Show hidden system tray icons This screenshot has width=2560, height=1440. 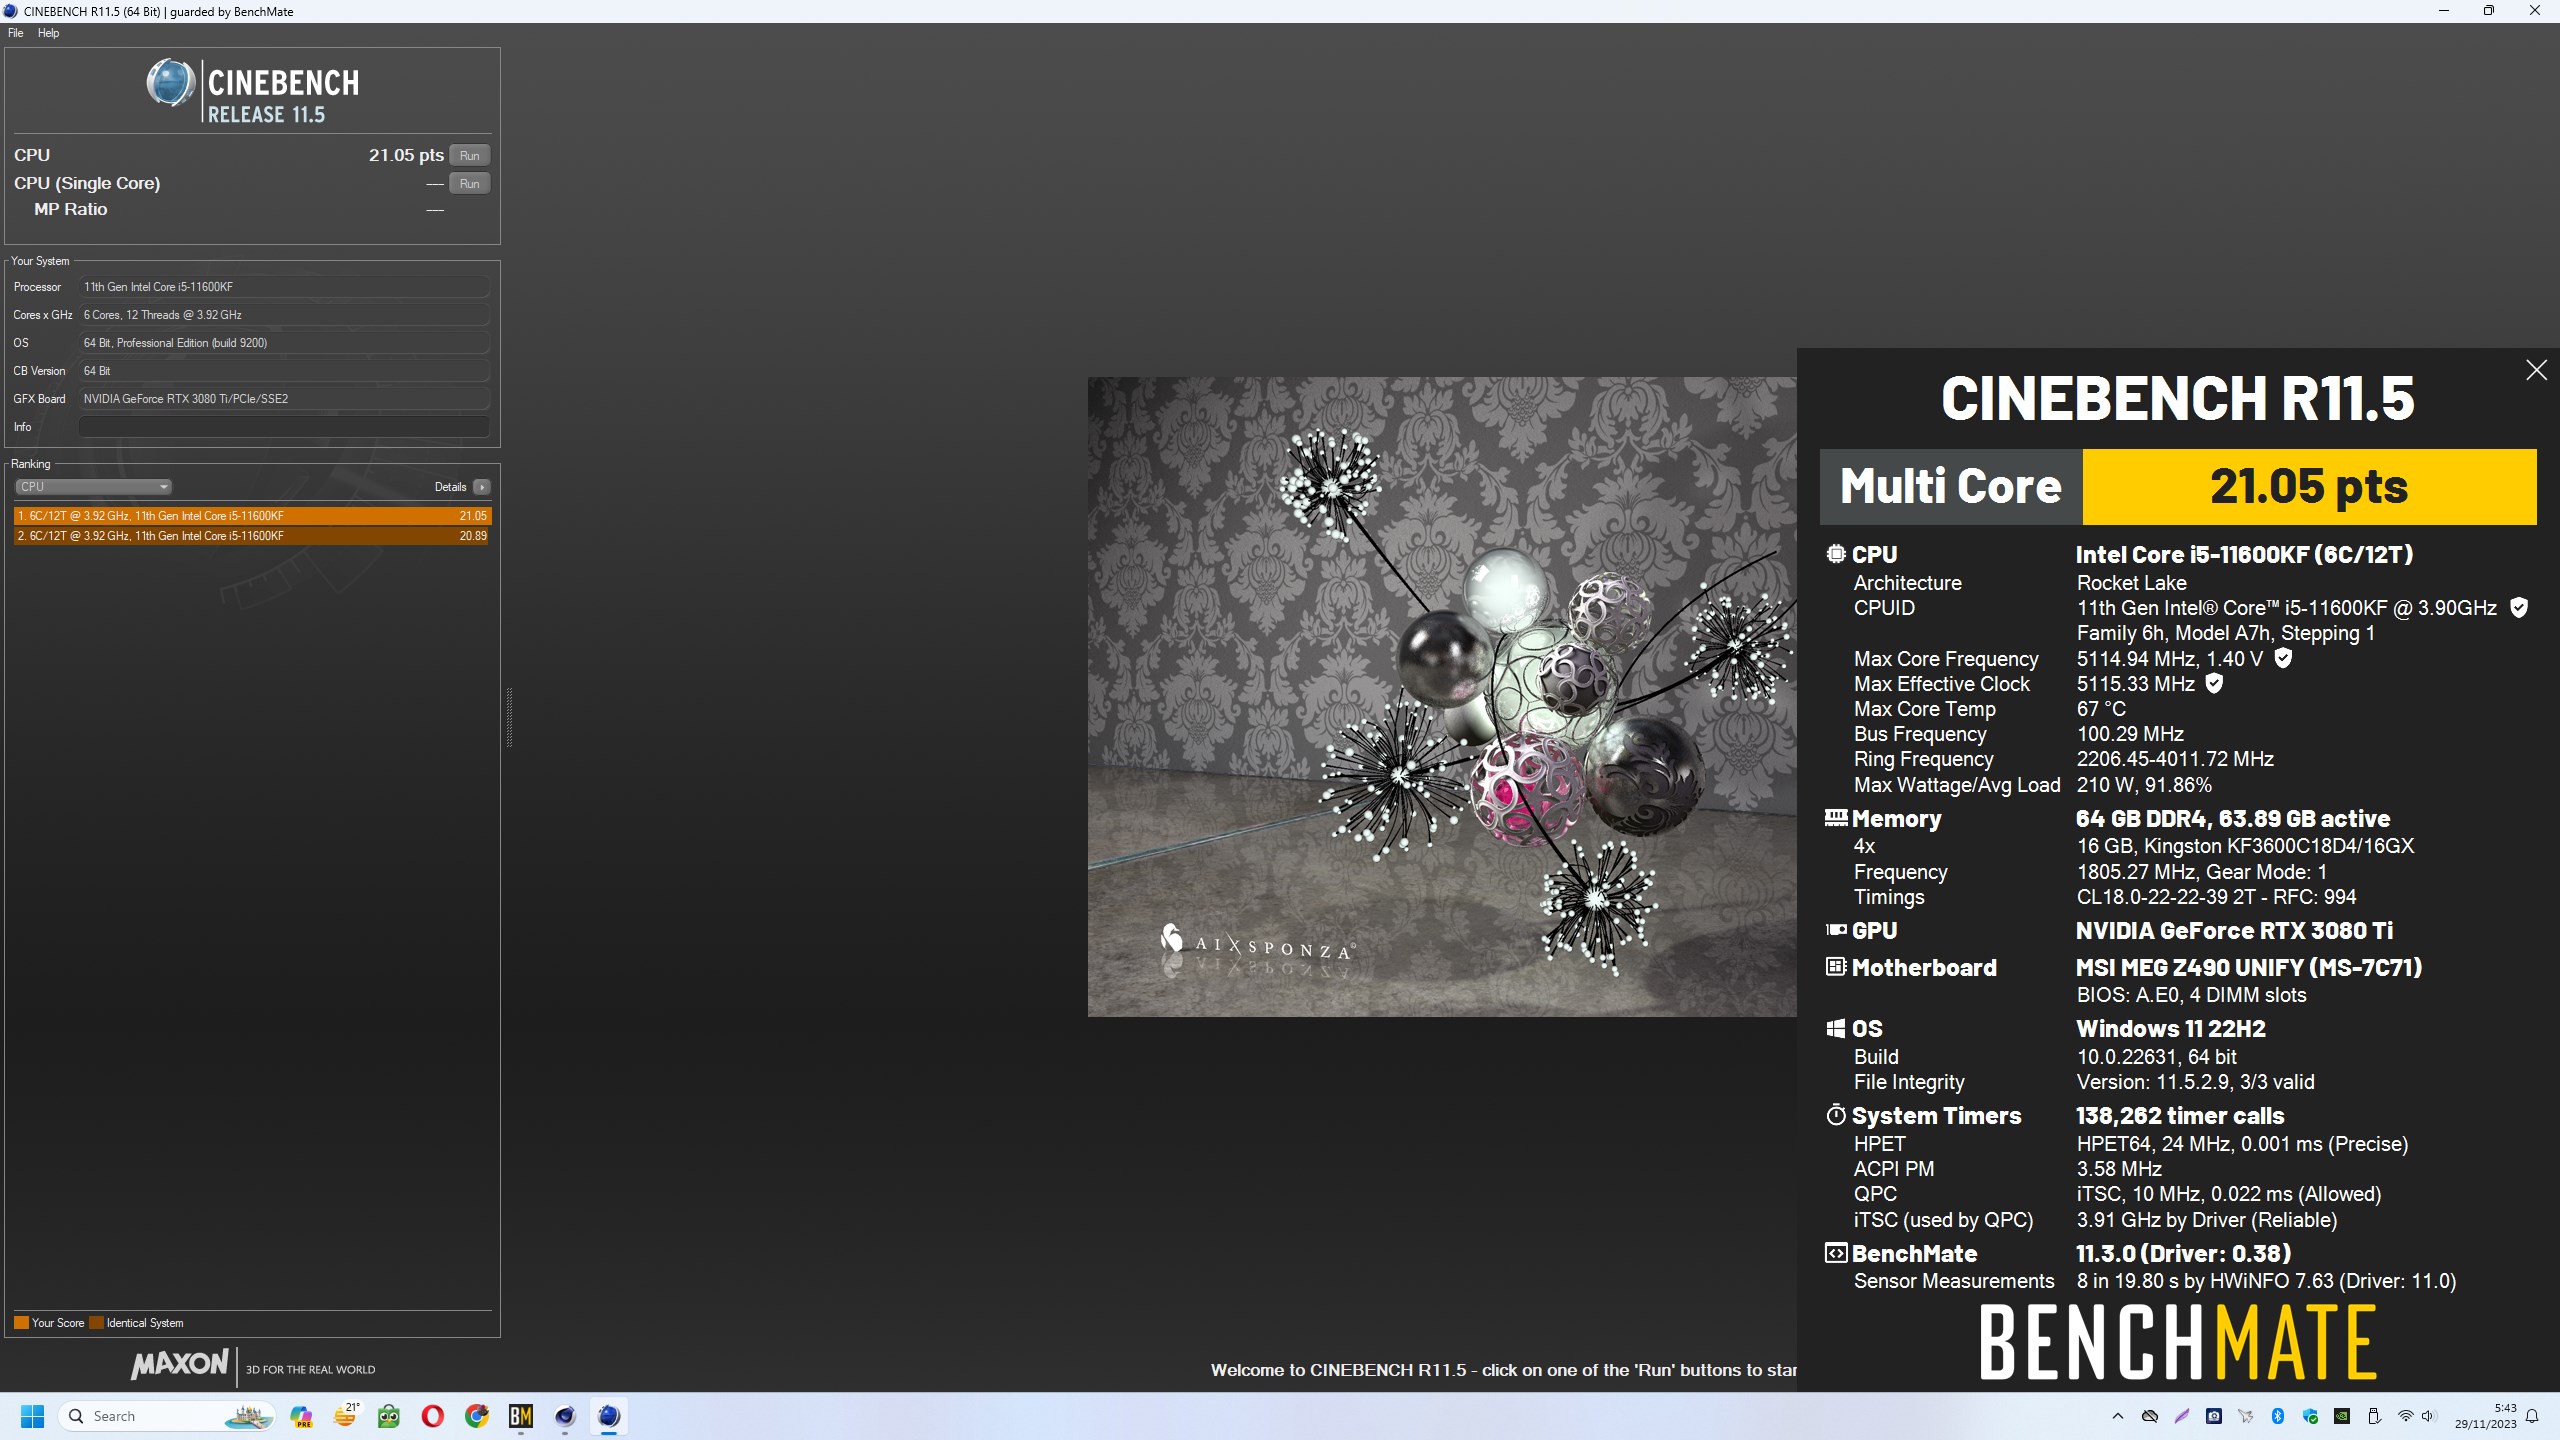tap(2117, 1416)
